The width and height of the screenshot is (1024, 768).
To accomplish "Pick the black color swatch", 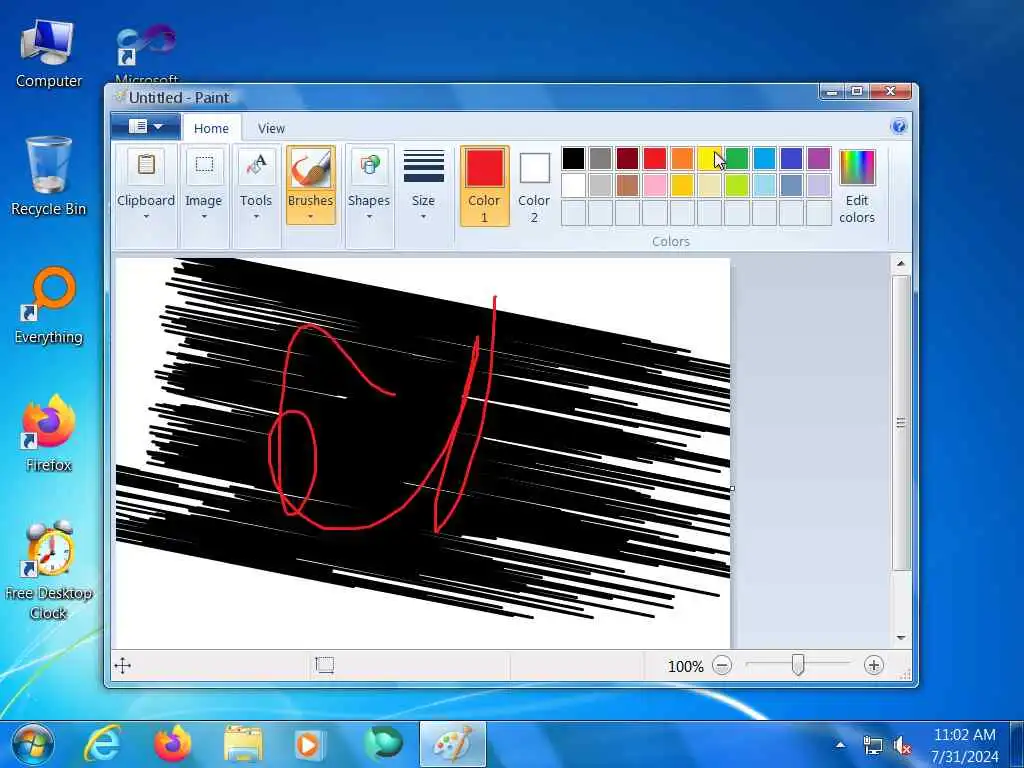I will pos(573,158).
